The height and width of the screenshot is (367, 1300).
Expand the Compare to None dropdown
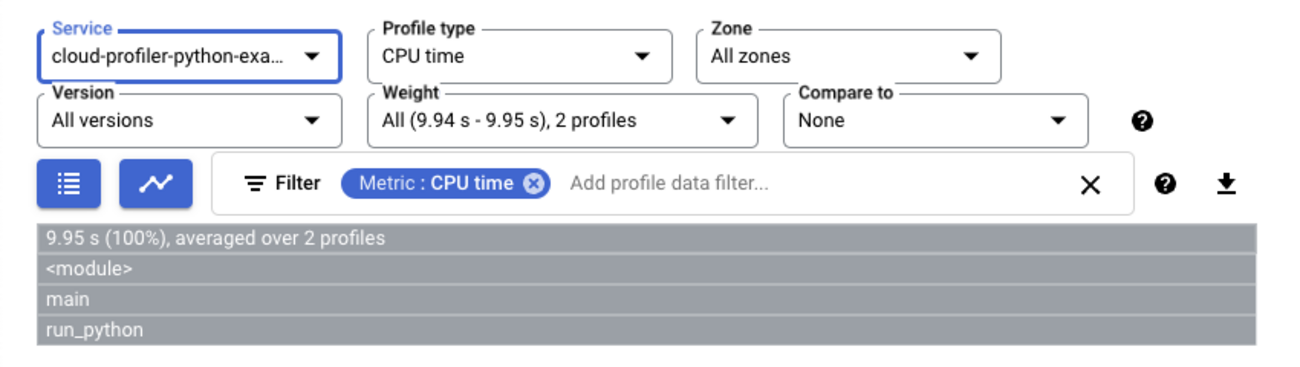pos(935,121)
